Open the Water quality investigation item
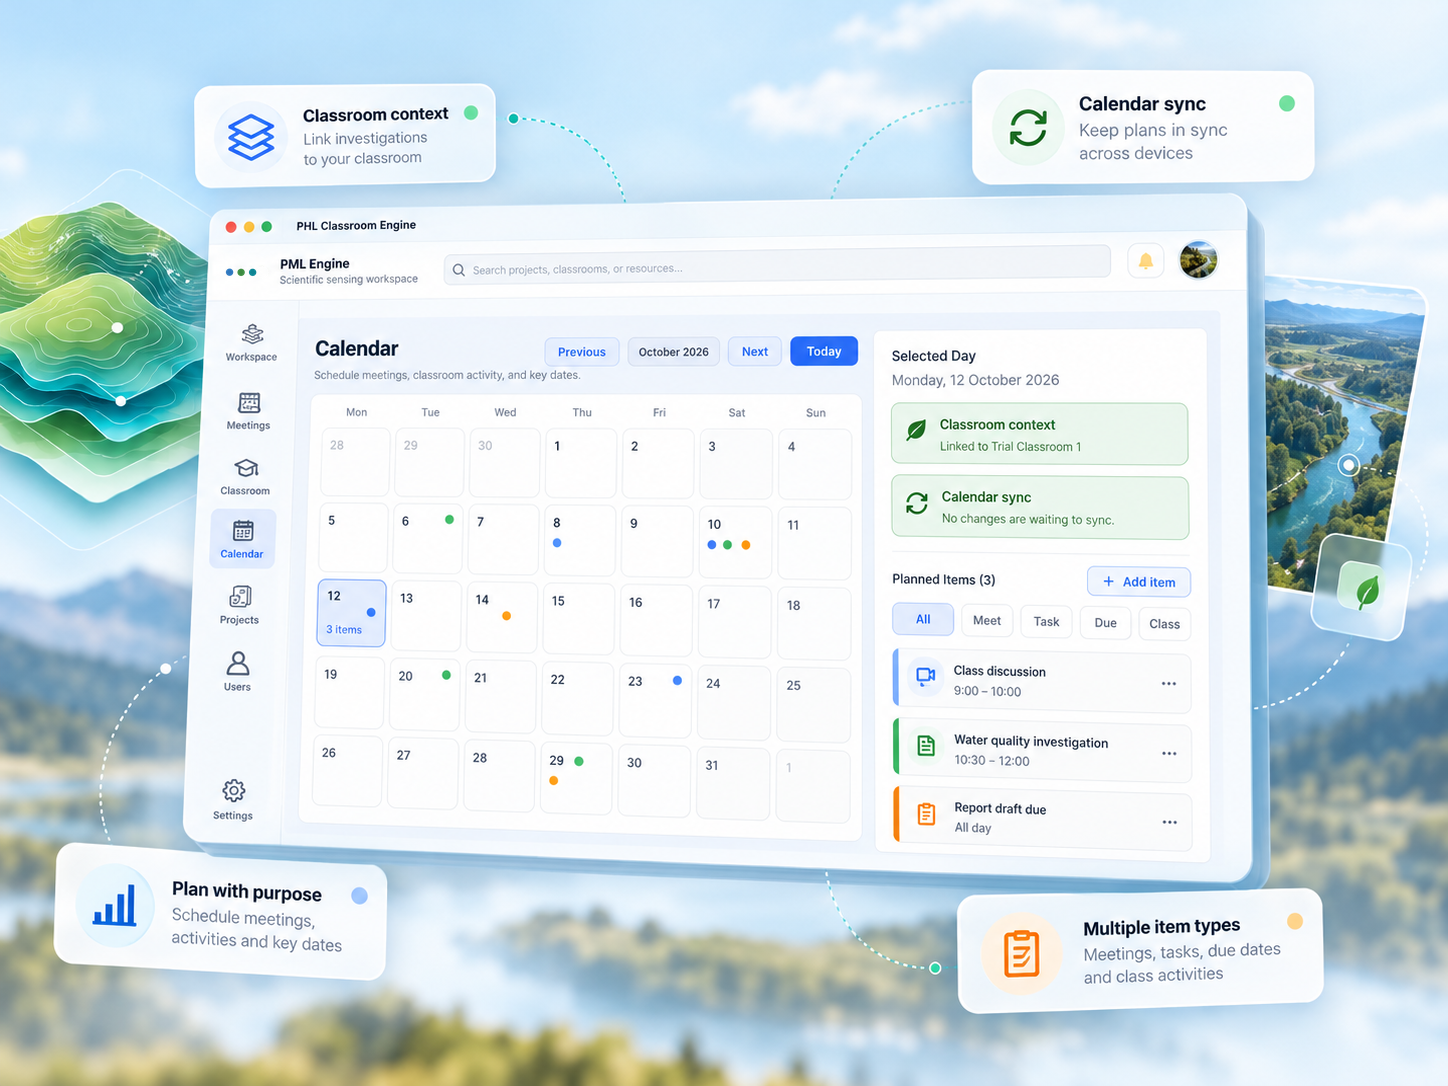 tap(1041, 751)
